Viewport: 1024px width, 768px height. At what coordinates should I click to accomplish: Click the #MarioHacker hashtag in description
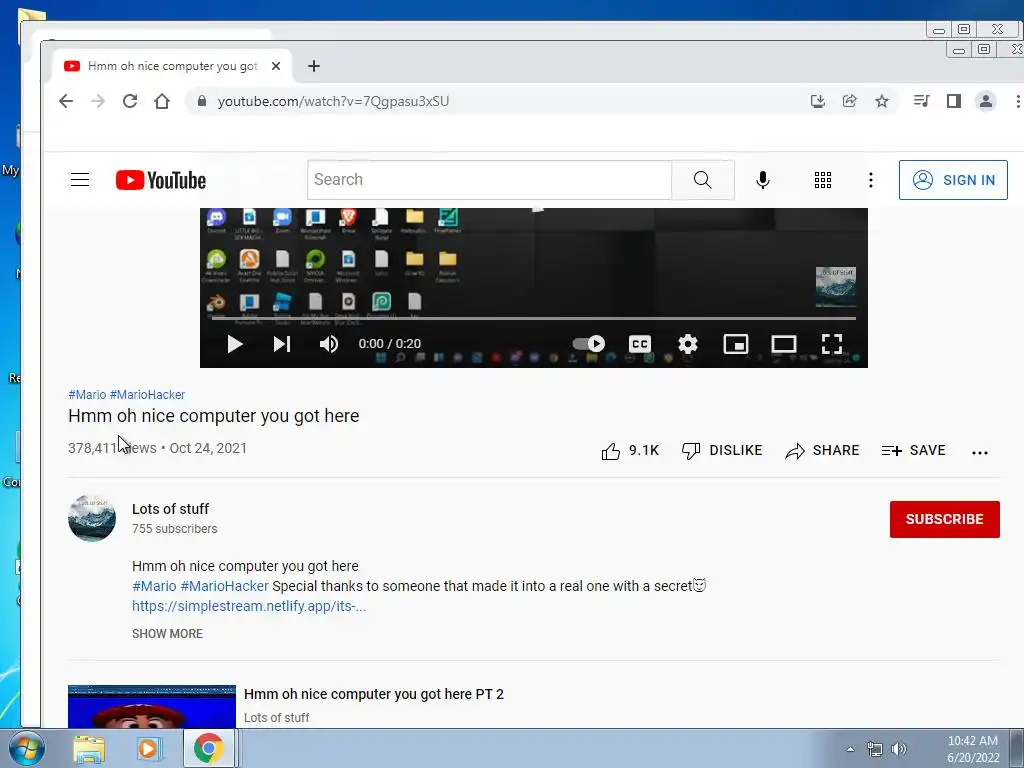225,586
